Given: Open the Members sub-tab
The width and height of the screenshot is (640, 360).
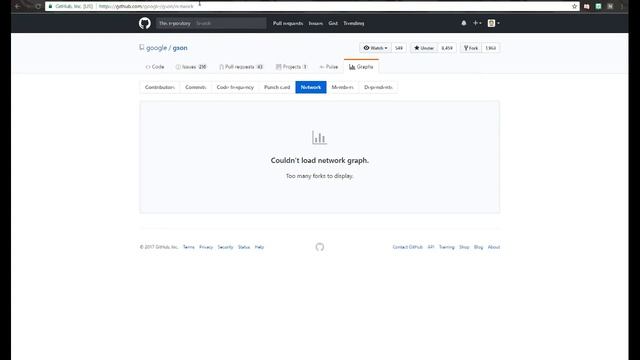Looking at the screenshot, I should [x=342, y=87].
